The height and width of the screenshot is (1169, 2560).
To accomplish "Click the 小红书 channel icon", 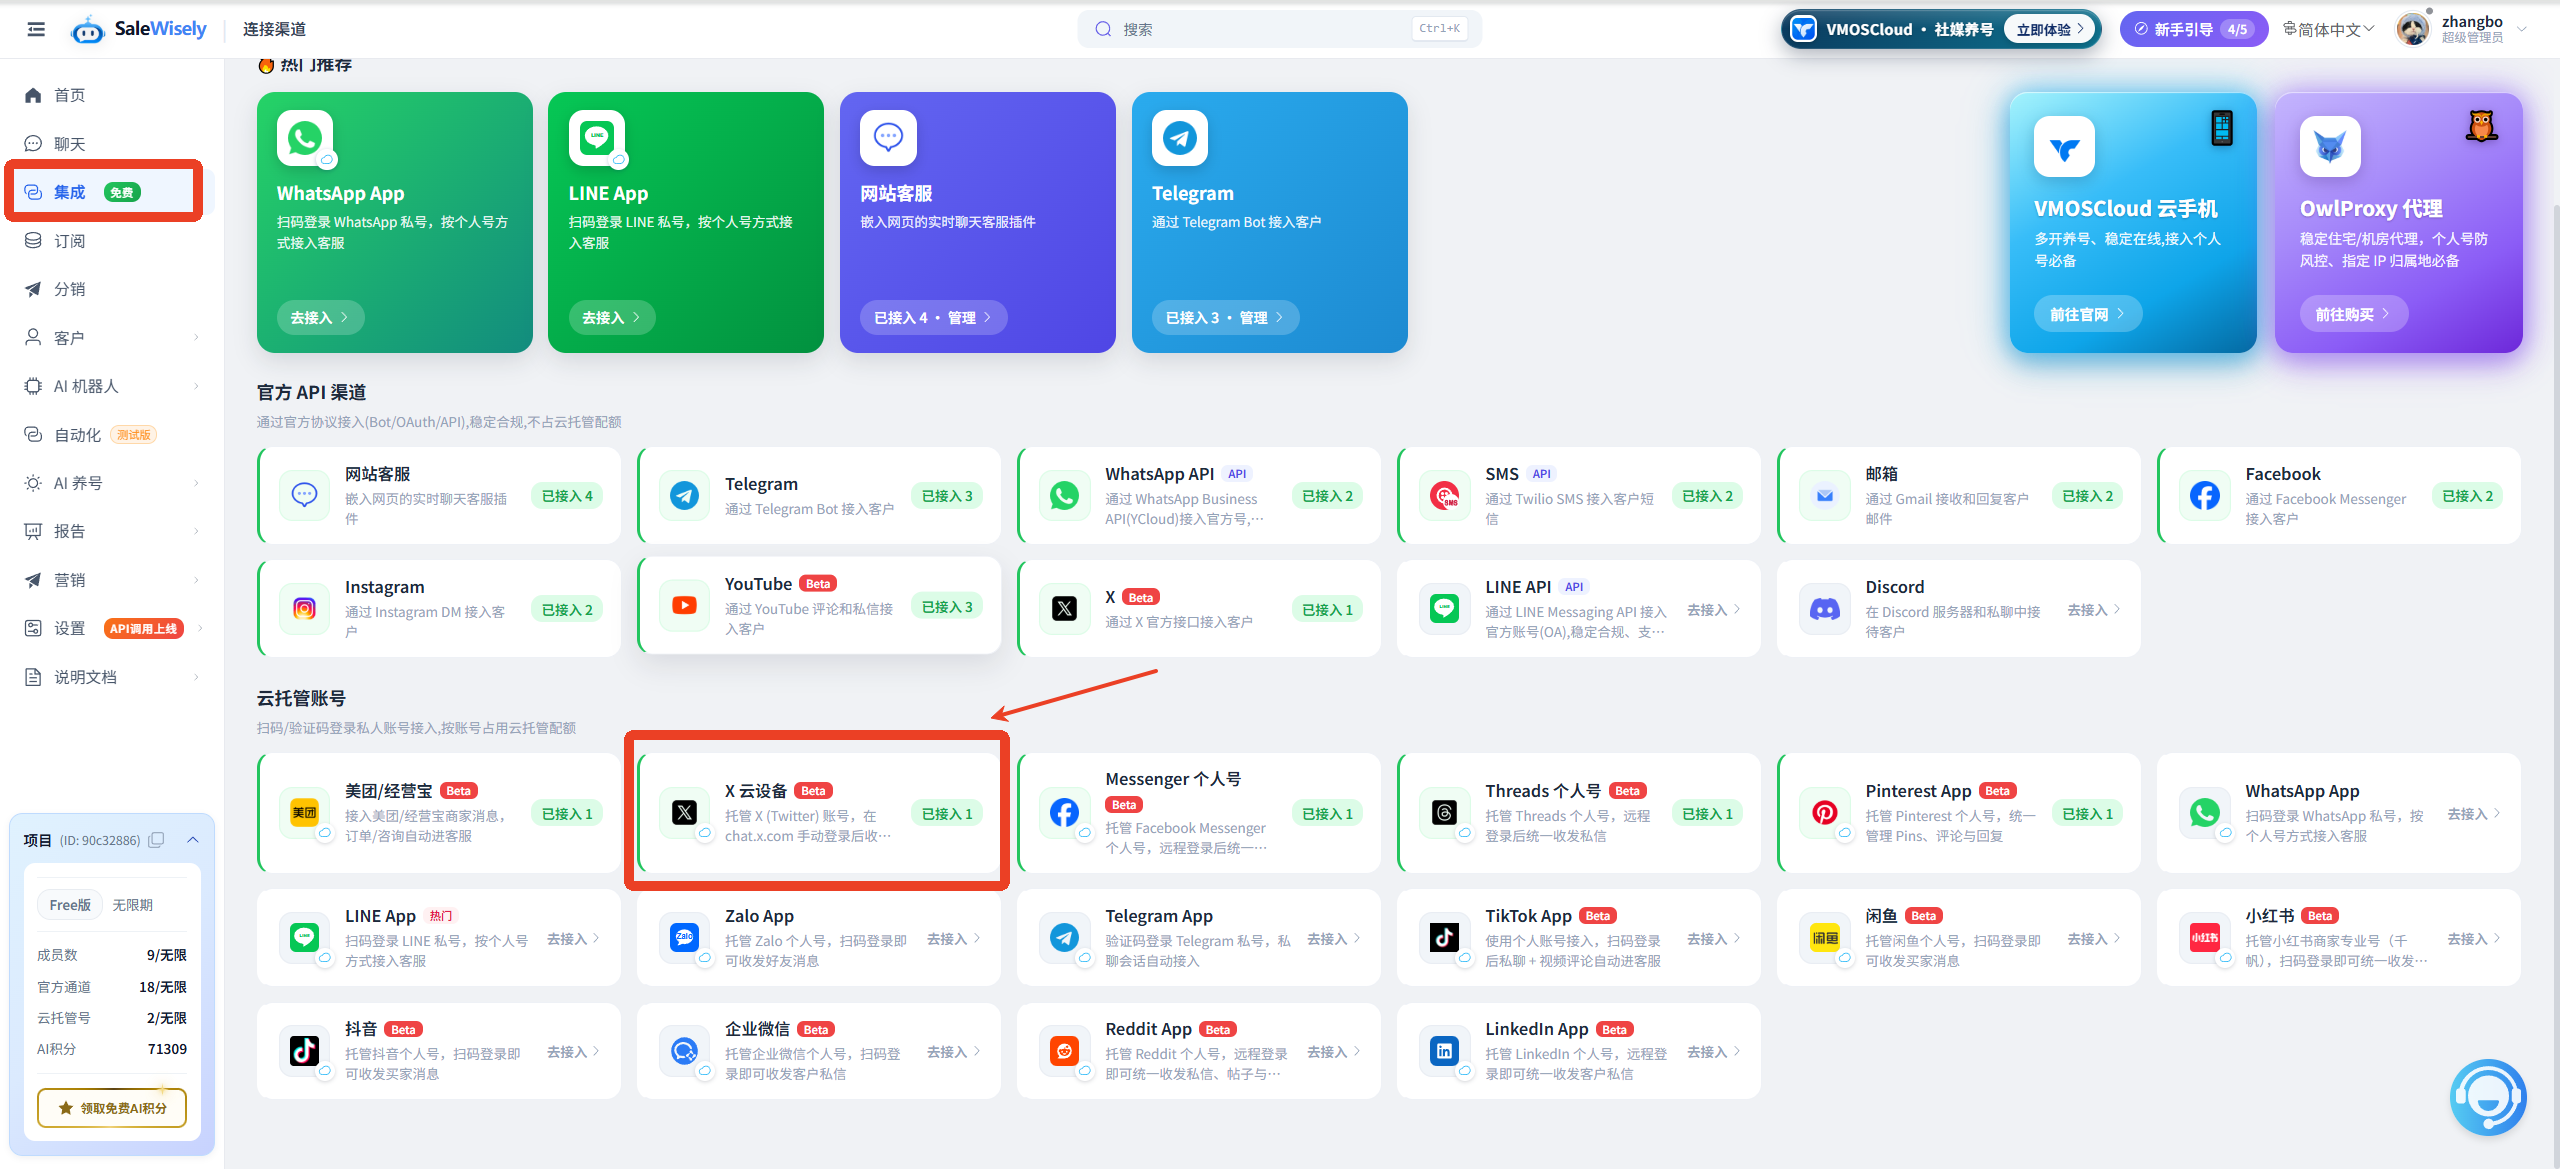I will [2204, 937].
